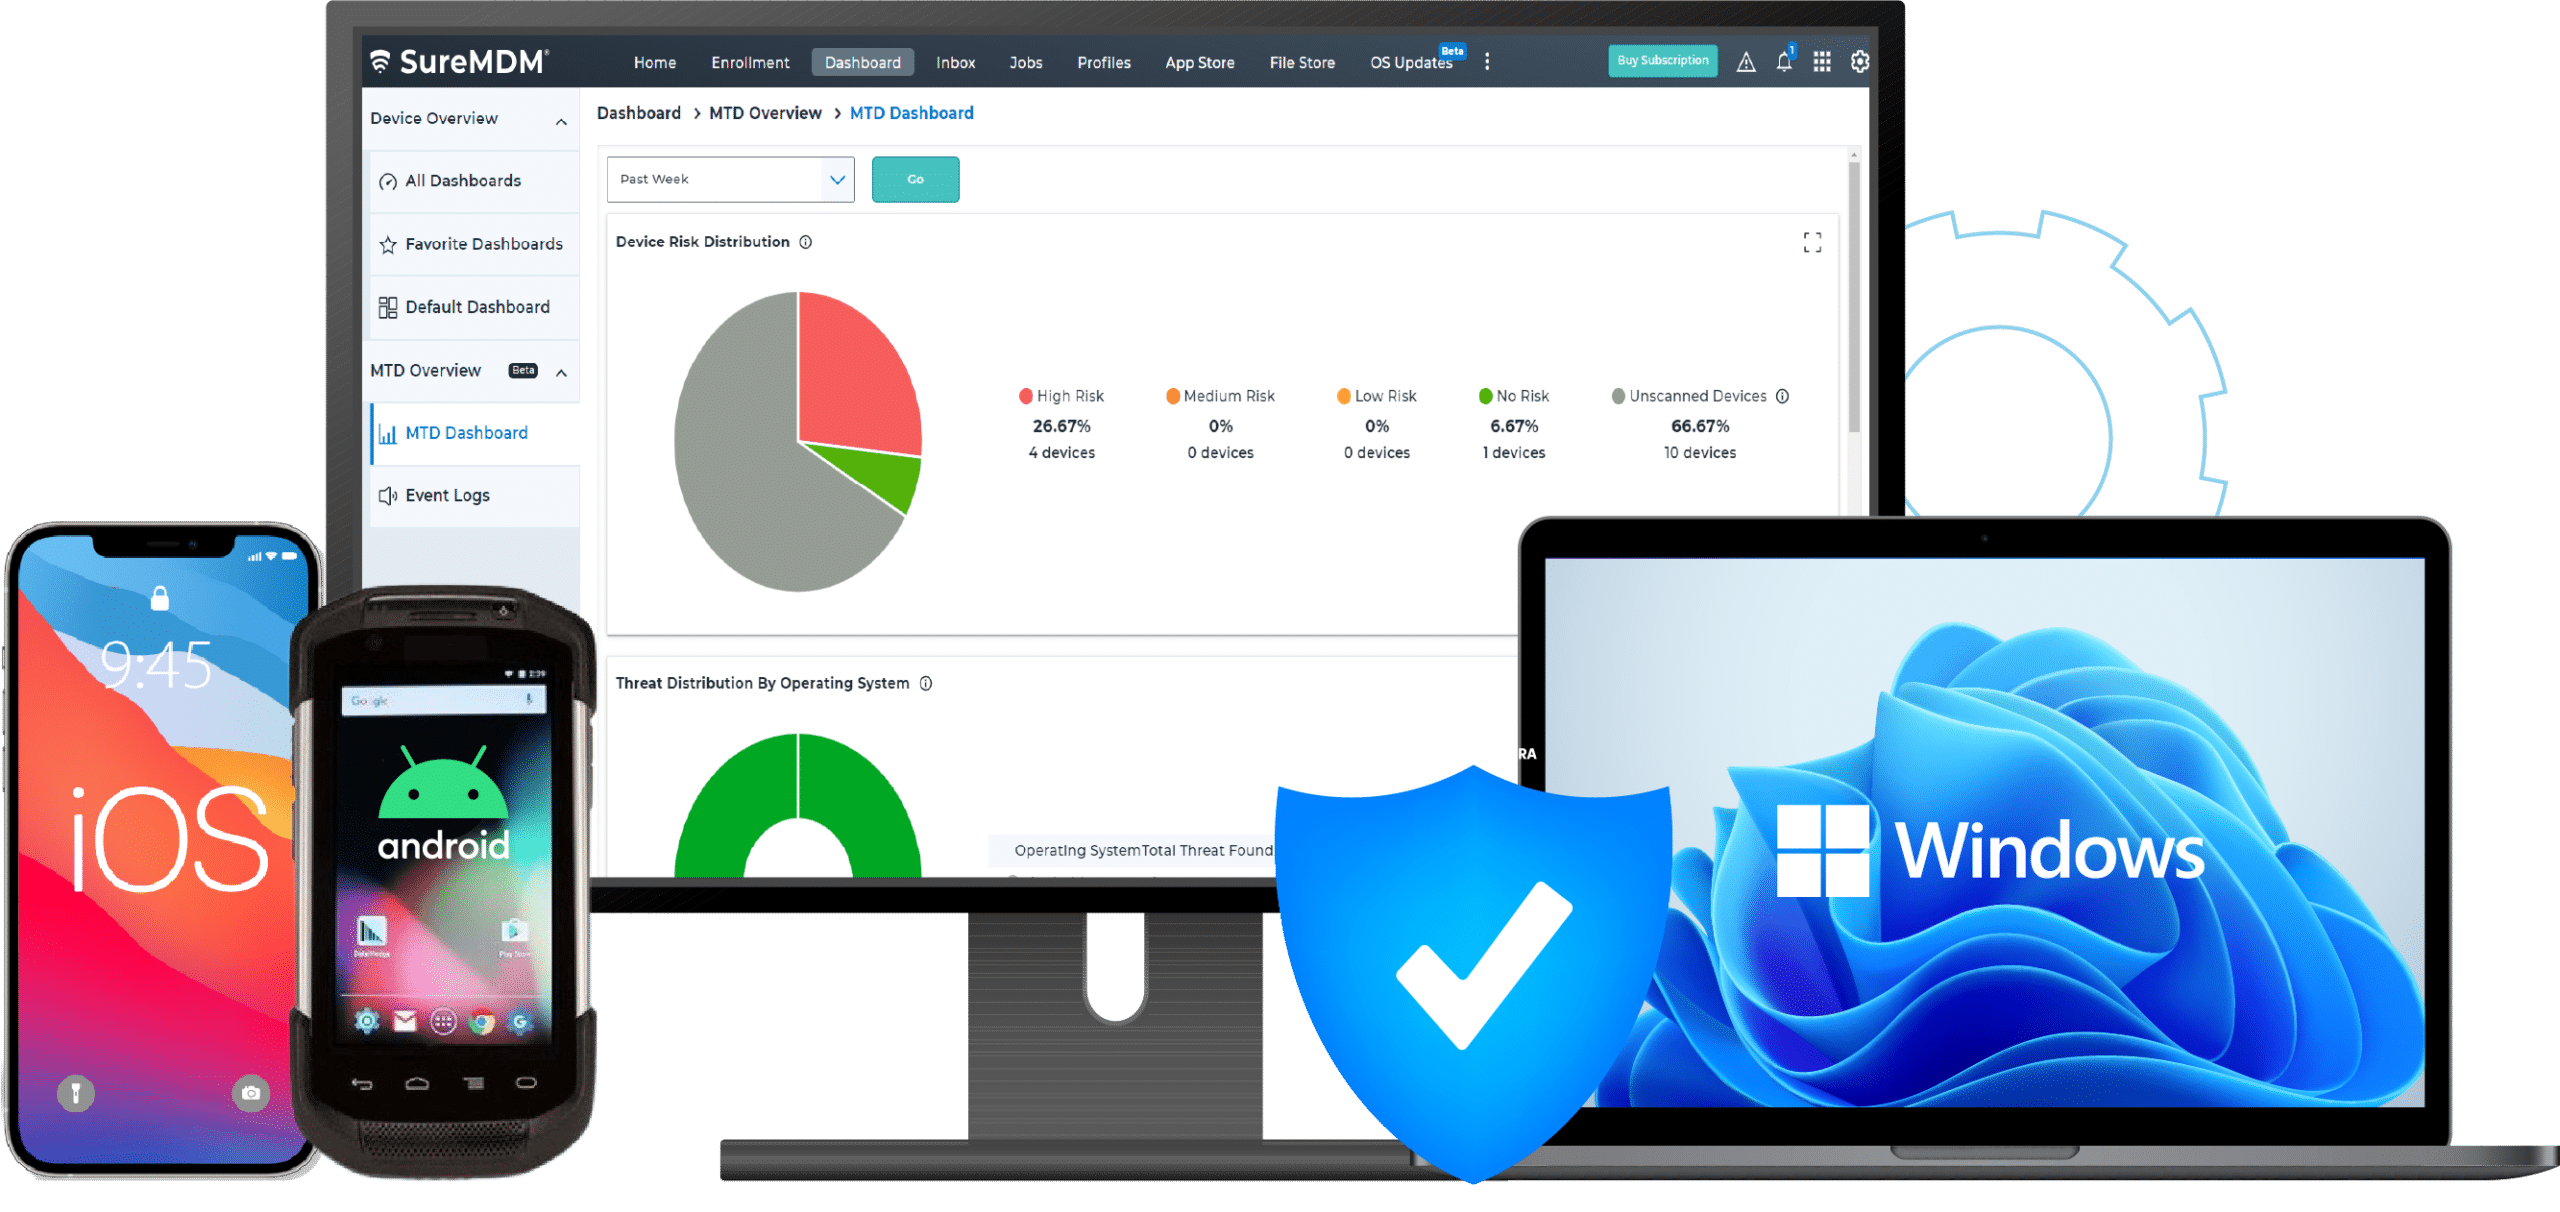Viewport: 2560px width, 1212px height.
Task: Click the "10 devices" unscanned count
Action: [x=1699, y=453]
